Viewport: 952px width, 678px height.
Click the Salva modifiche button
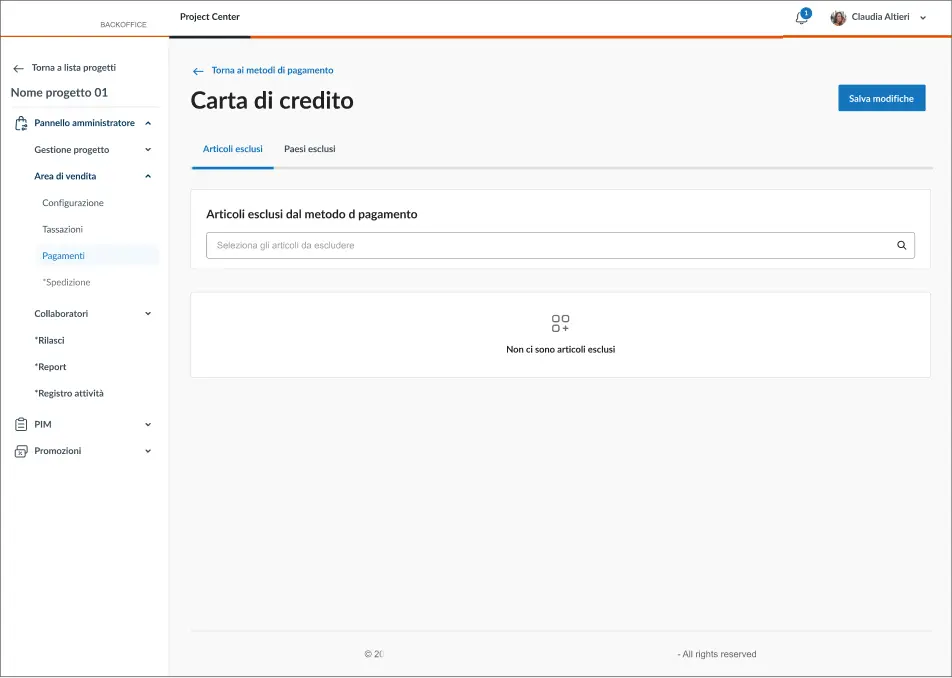(x=881, y=98)
